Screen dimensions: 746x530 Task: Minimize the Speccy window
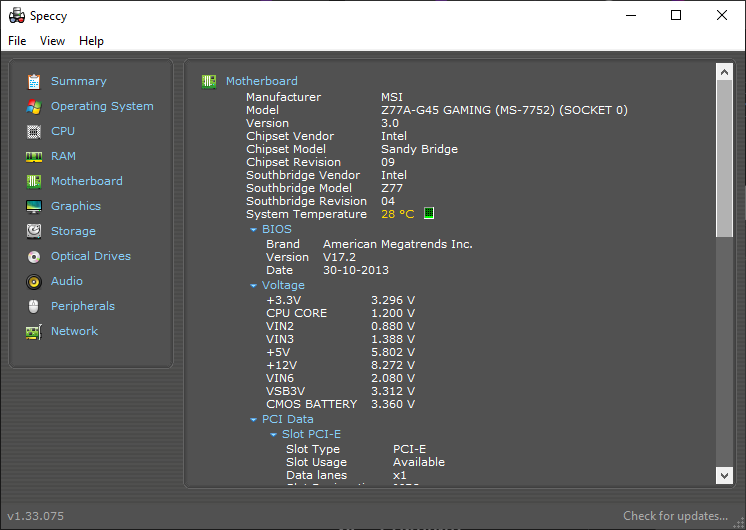[631, 16]
